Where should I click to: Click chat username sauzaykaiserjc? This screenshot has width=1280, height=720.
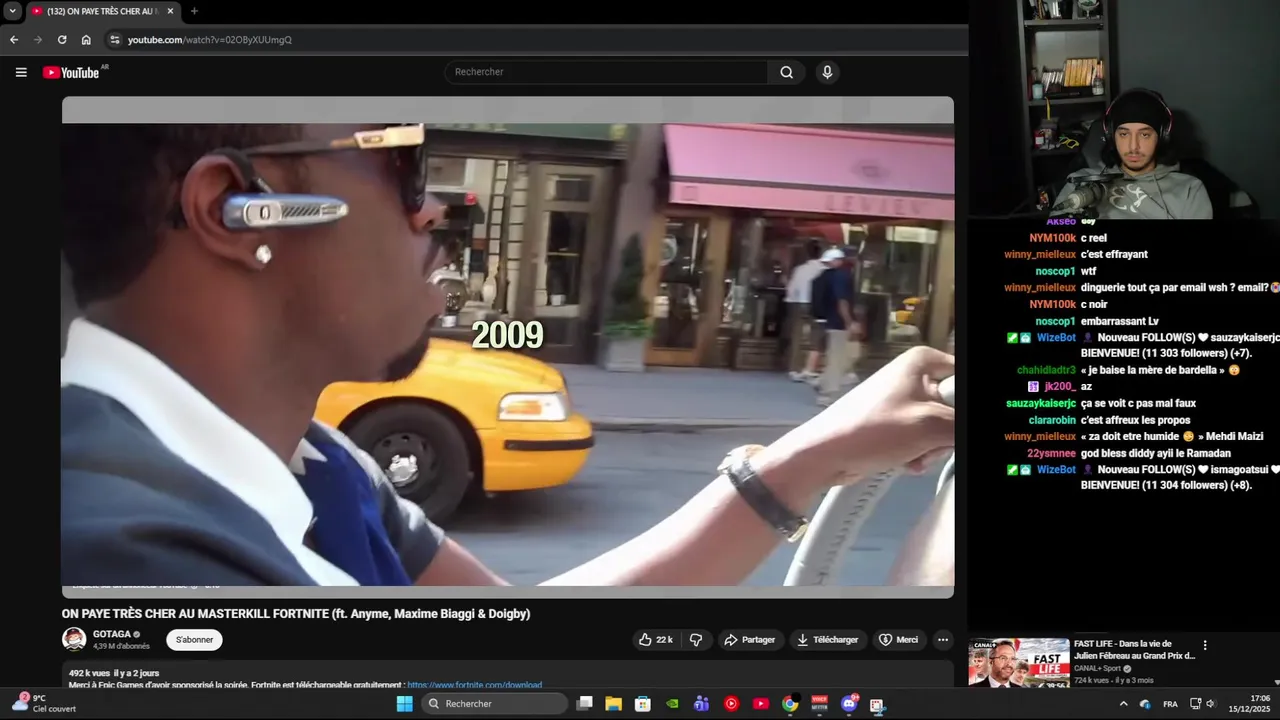pos(1041,404)
